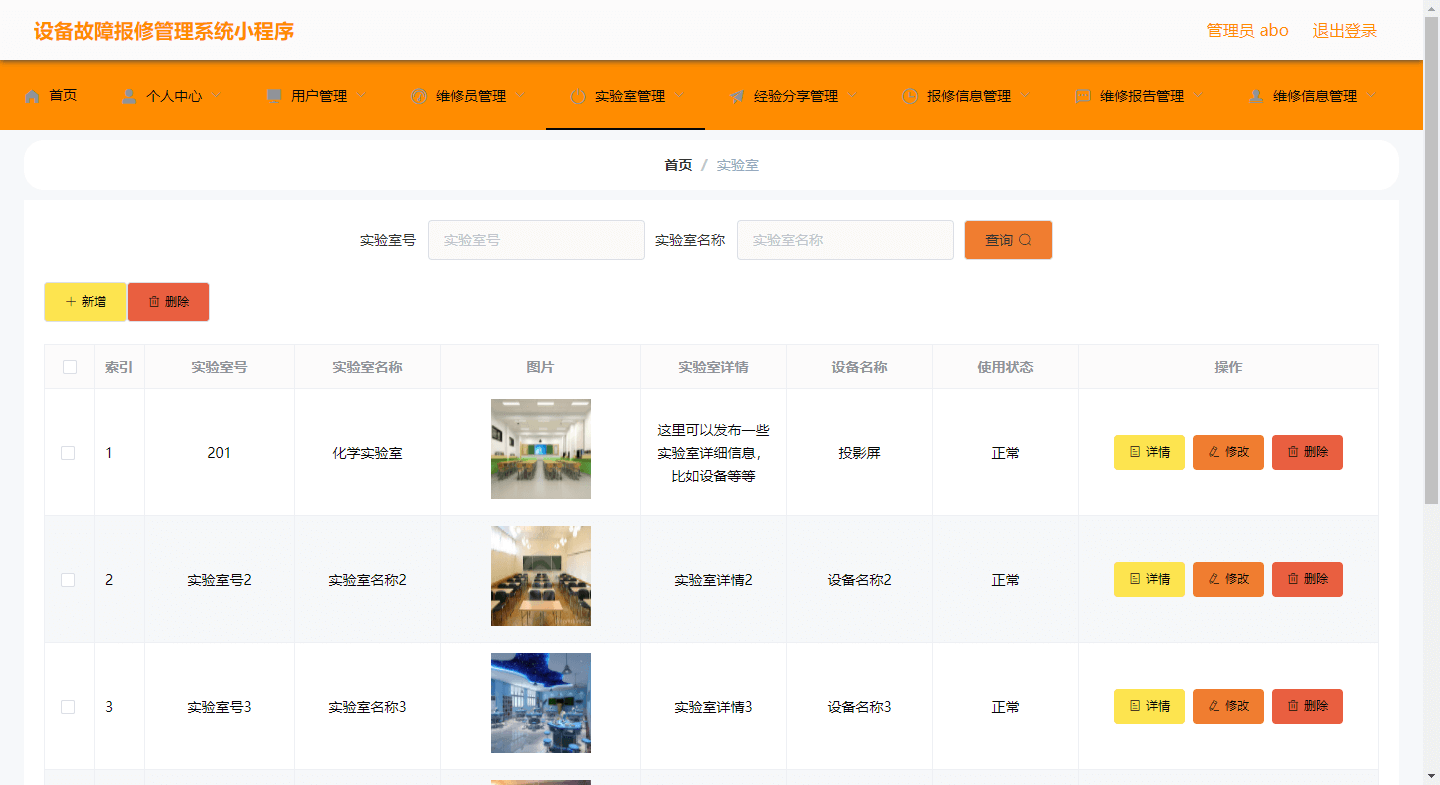Click the plus icon on the 新增 button

click(x=69, y=301)
